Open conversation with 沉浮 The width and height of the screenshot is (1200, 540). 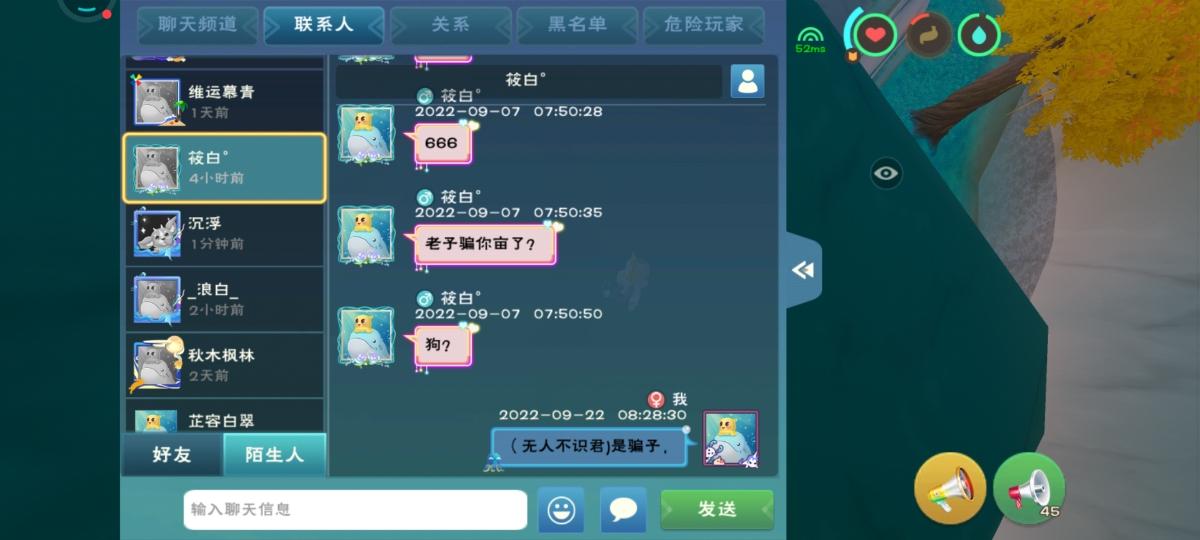click(x=224, y=233)
